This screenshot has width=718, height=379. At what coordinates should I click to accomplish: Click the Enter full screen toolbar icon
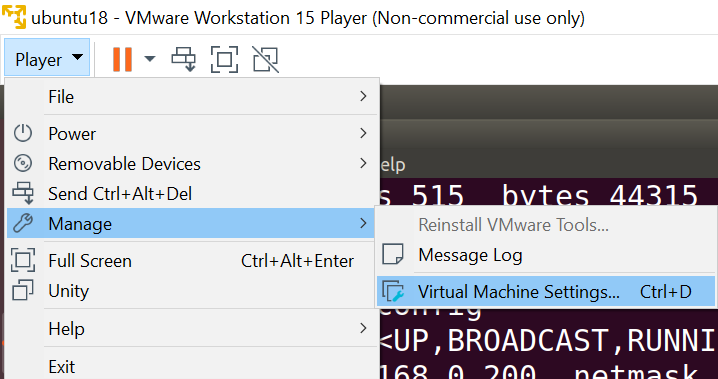(x=224, y=60)
